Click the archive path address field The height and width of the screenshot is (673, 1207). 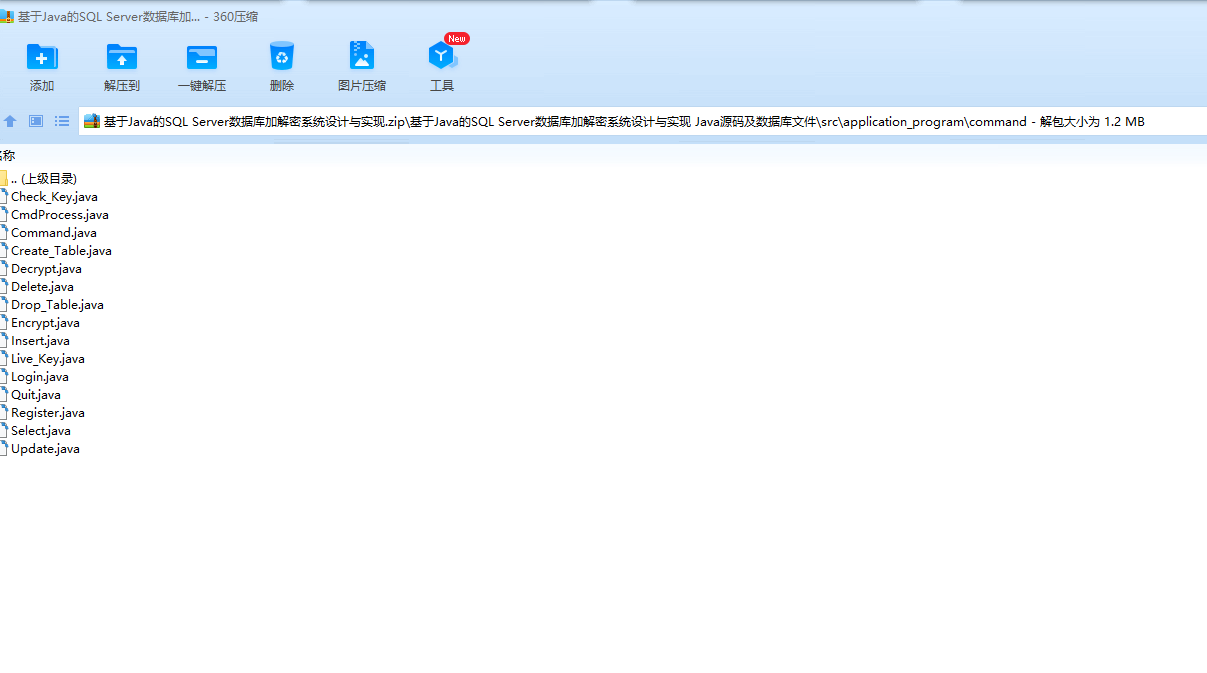click(x=643, y=121)
